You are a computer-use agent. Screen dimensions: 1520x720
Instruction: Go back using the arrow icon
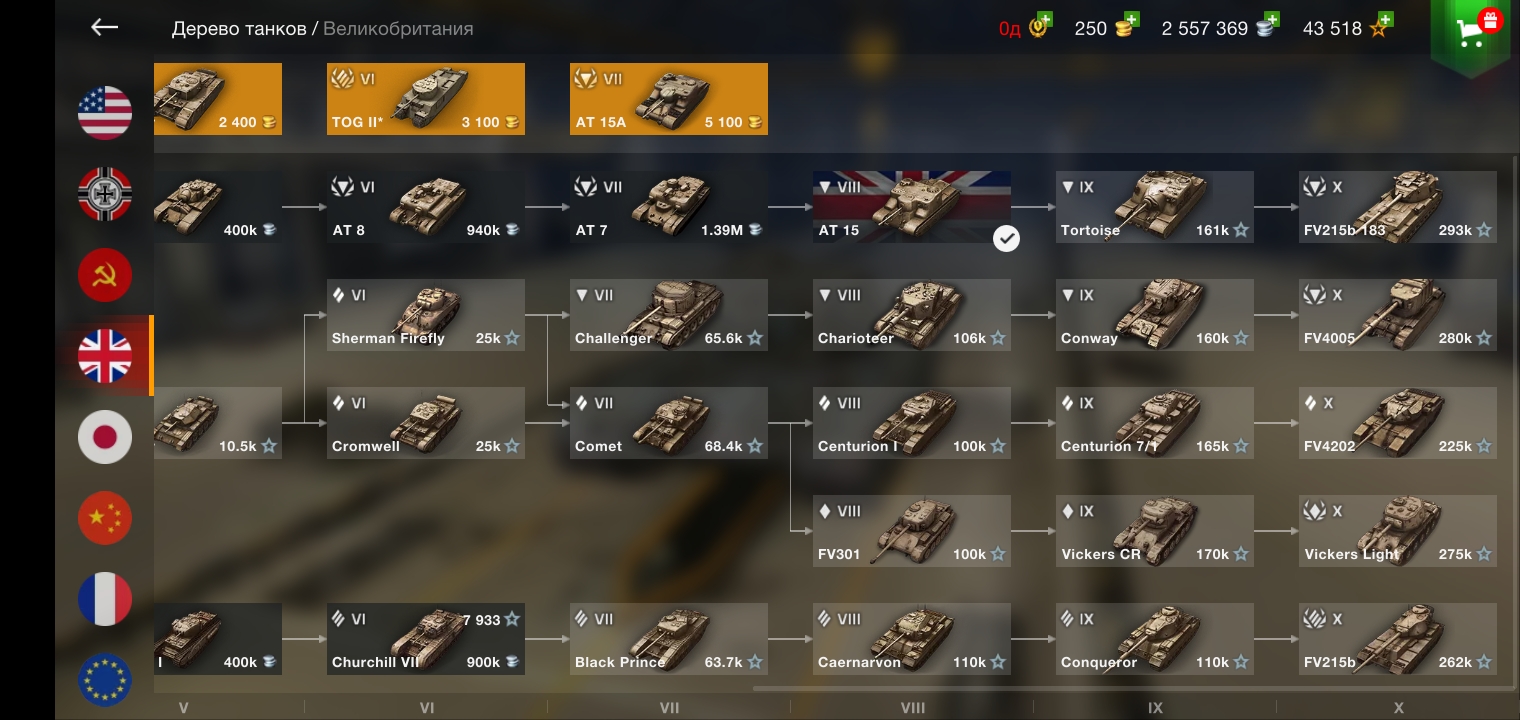click(104, 28)
